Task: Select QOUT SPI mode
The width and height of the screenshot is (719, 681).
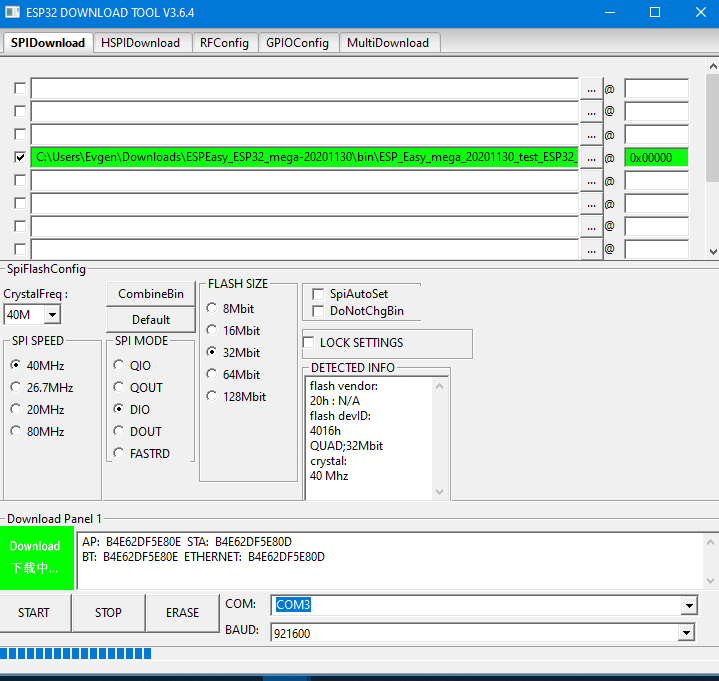Action: point(138,388)
